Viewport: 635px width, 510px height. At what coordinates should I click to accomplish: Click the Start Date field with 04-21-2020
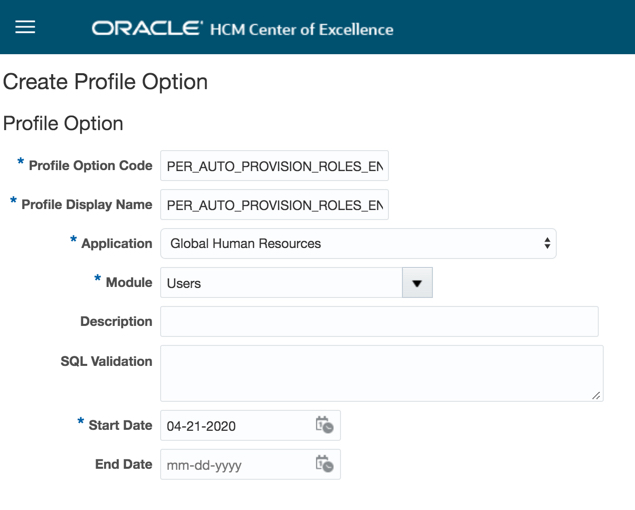click(x=236, y=426)
